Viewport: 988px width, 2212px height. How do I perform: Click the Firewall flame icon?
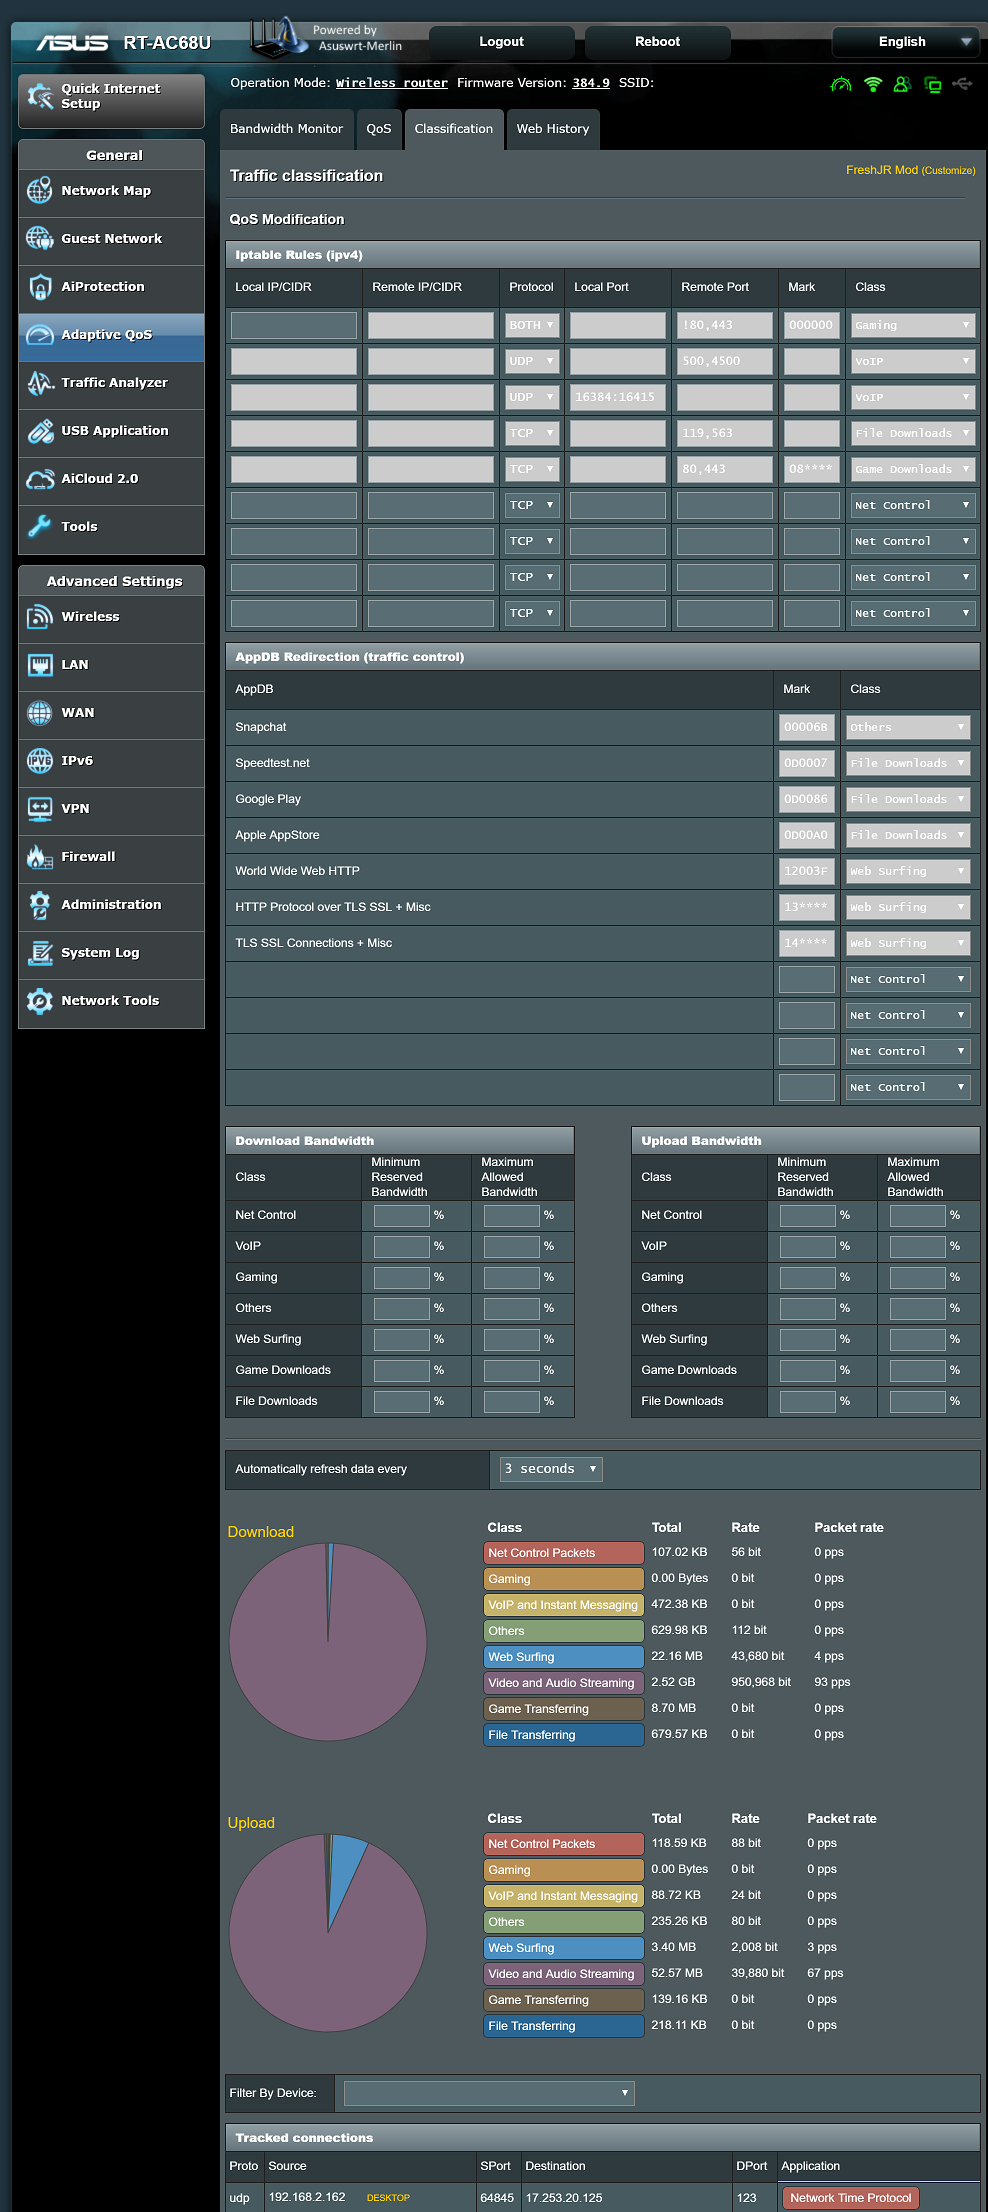click(x=40, y=857)
